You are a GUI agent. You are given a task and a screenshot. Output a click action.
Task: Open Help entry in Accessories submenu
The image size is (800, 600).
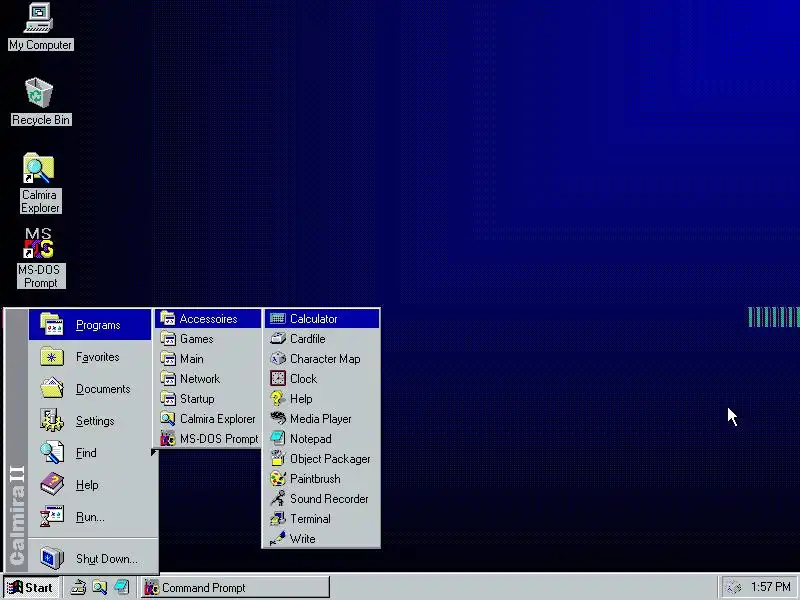click(x=321, y=398)
